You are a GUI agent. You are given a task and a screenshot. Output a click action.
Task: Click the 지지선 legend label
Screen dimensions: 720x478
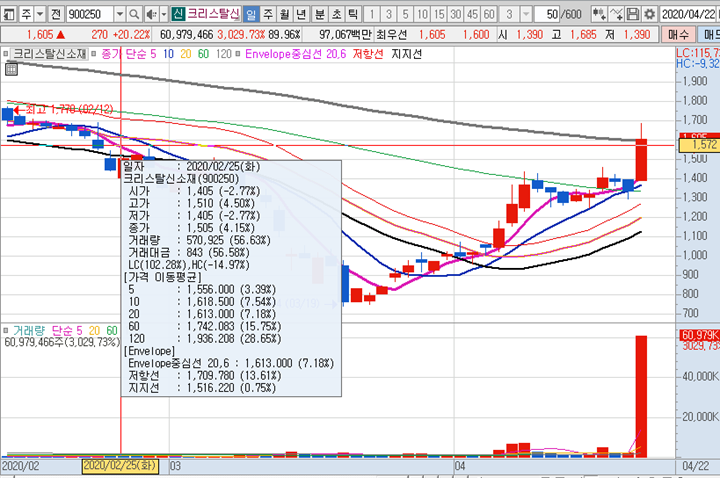click(406, 54)
